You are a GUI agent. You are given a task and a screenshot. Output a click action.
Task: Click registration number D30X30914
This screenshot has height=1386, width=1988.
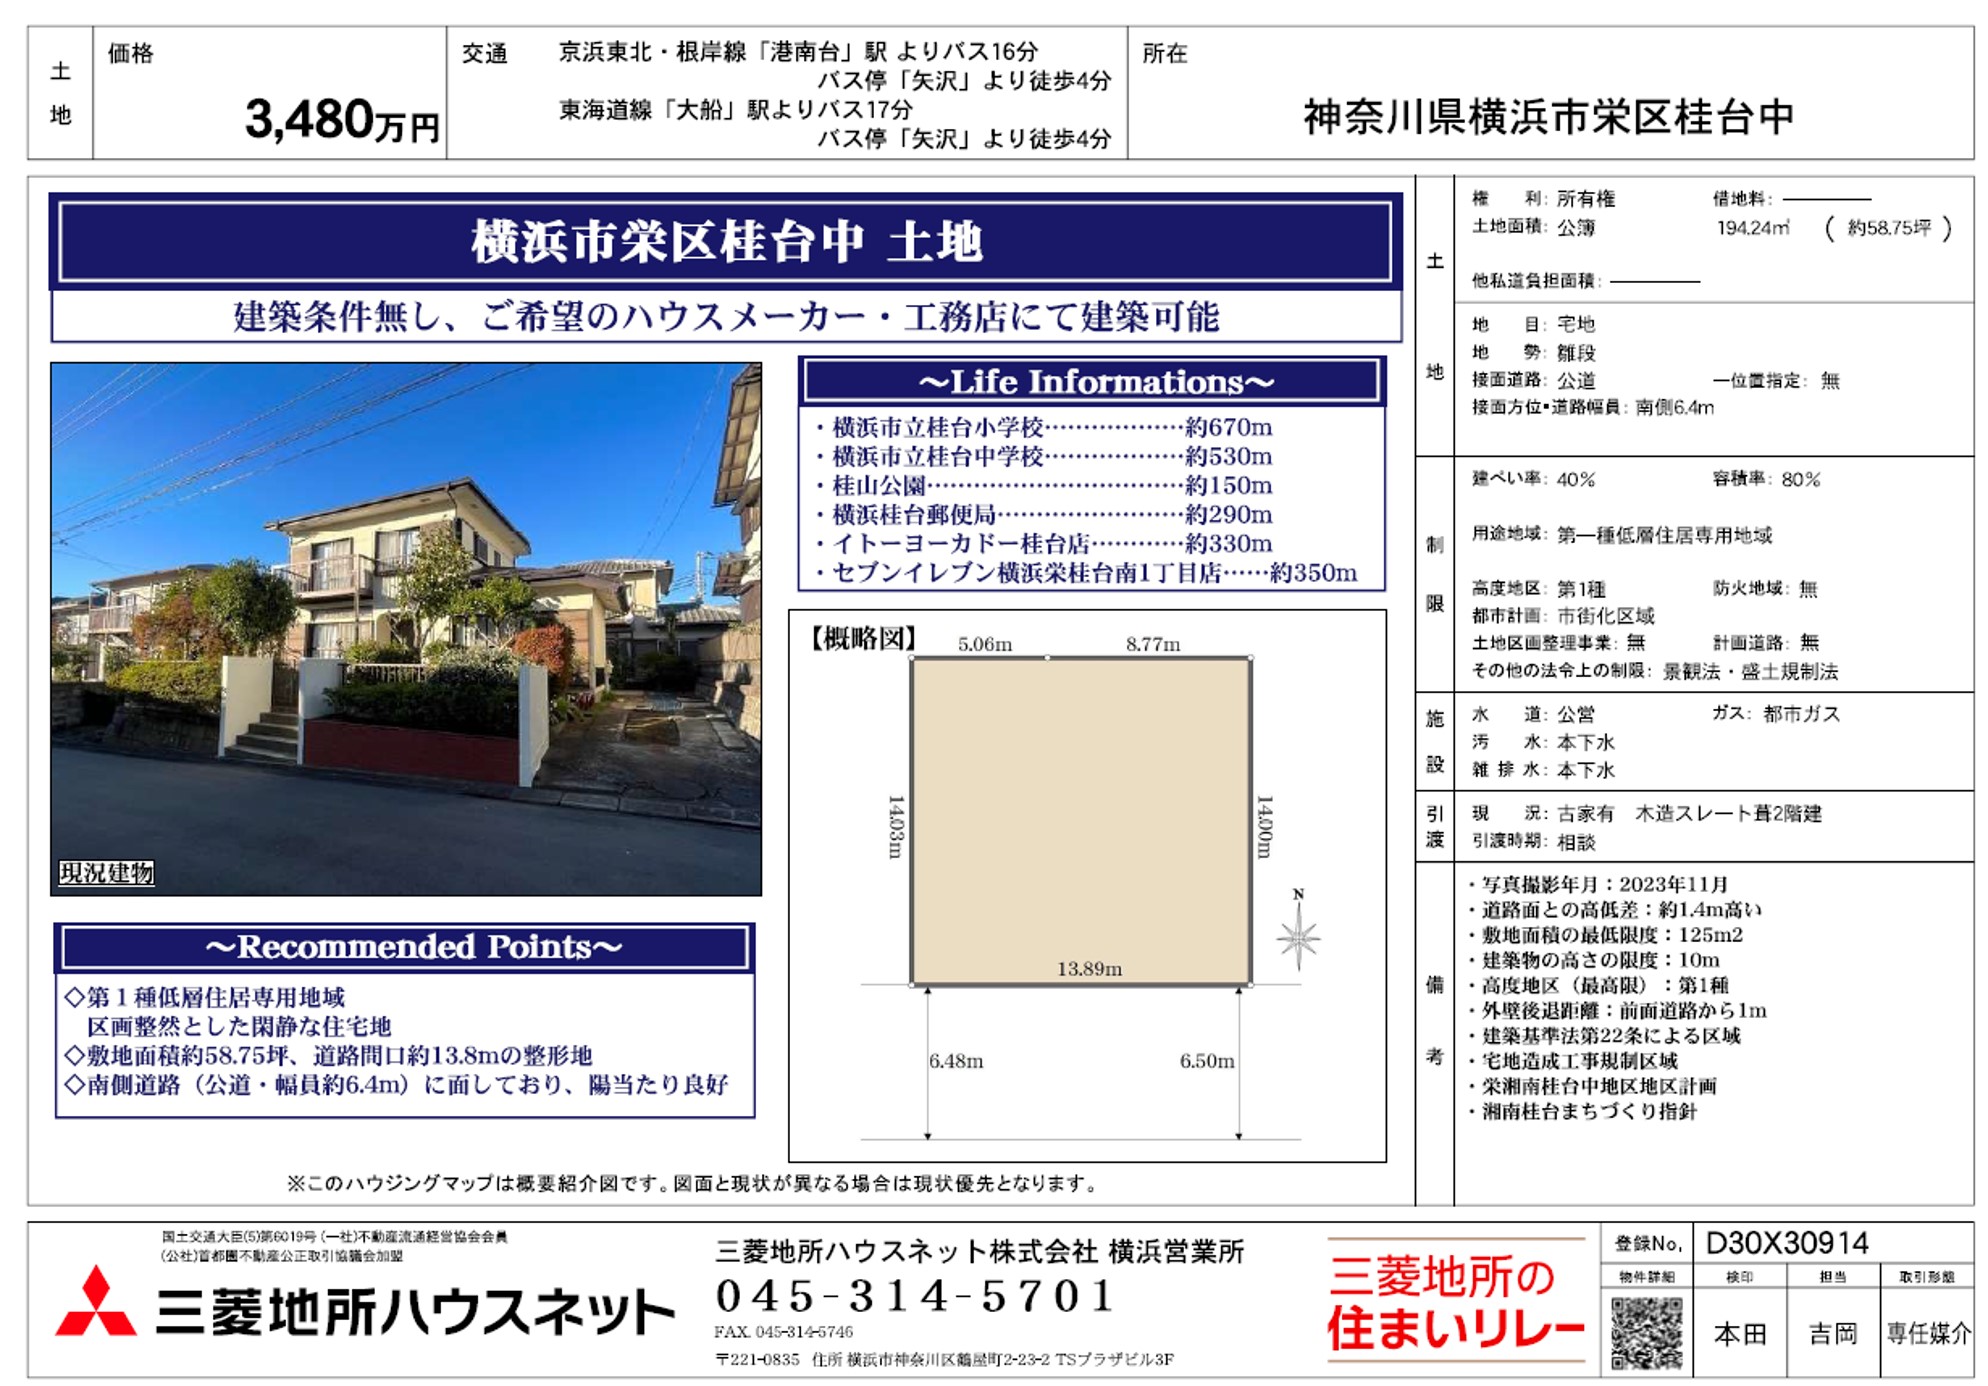pyautogui.click(x=1786, y=1243)
